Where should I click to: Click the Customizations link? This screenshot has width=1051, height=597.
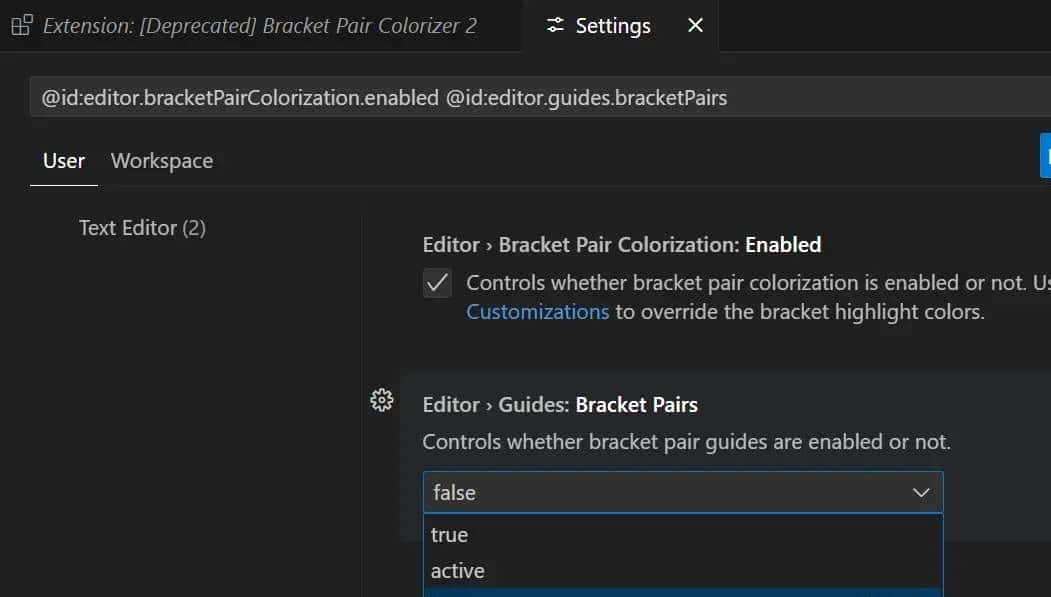coord(537,311)
